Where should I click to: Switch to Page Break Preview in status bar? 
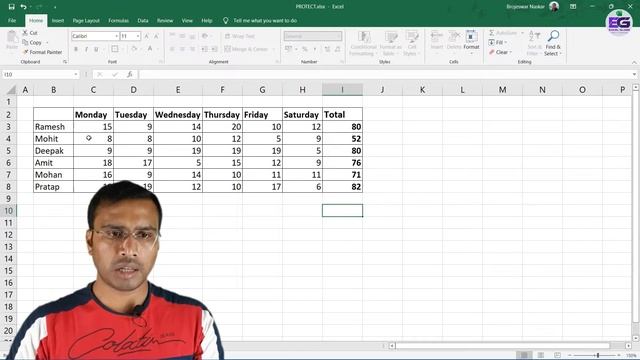click(x=557, y=355)
